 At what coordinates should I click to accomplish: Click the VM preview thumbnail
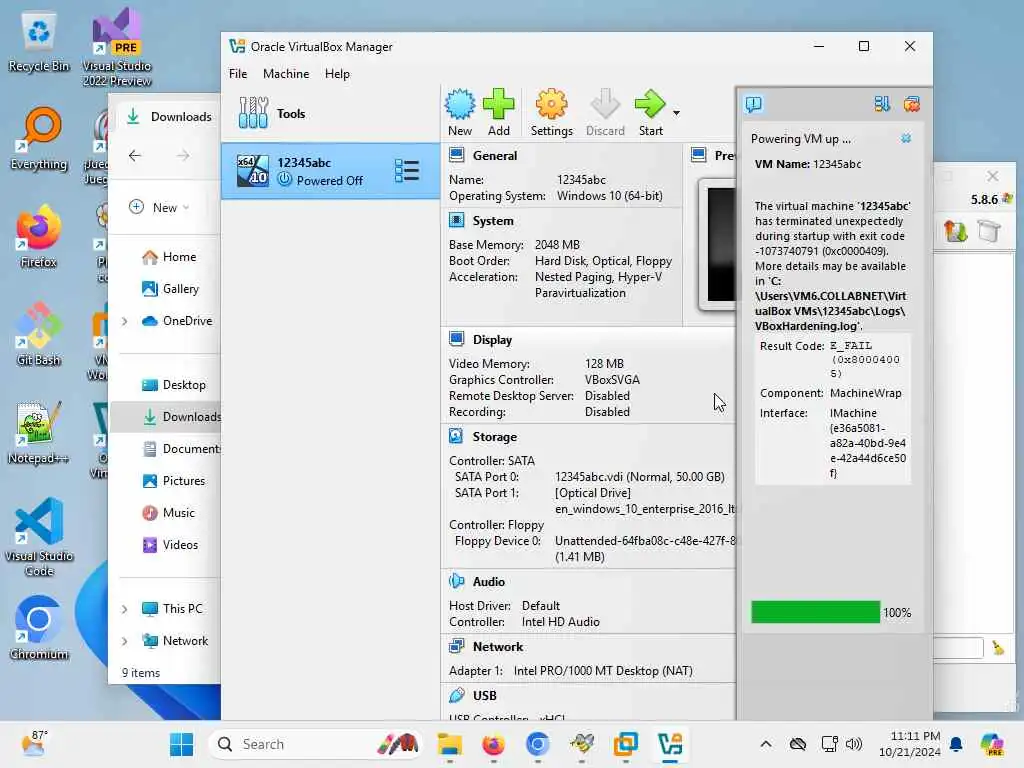click(718, 244)
